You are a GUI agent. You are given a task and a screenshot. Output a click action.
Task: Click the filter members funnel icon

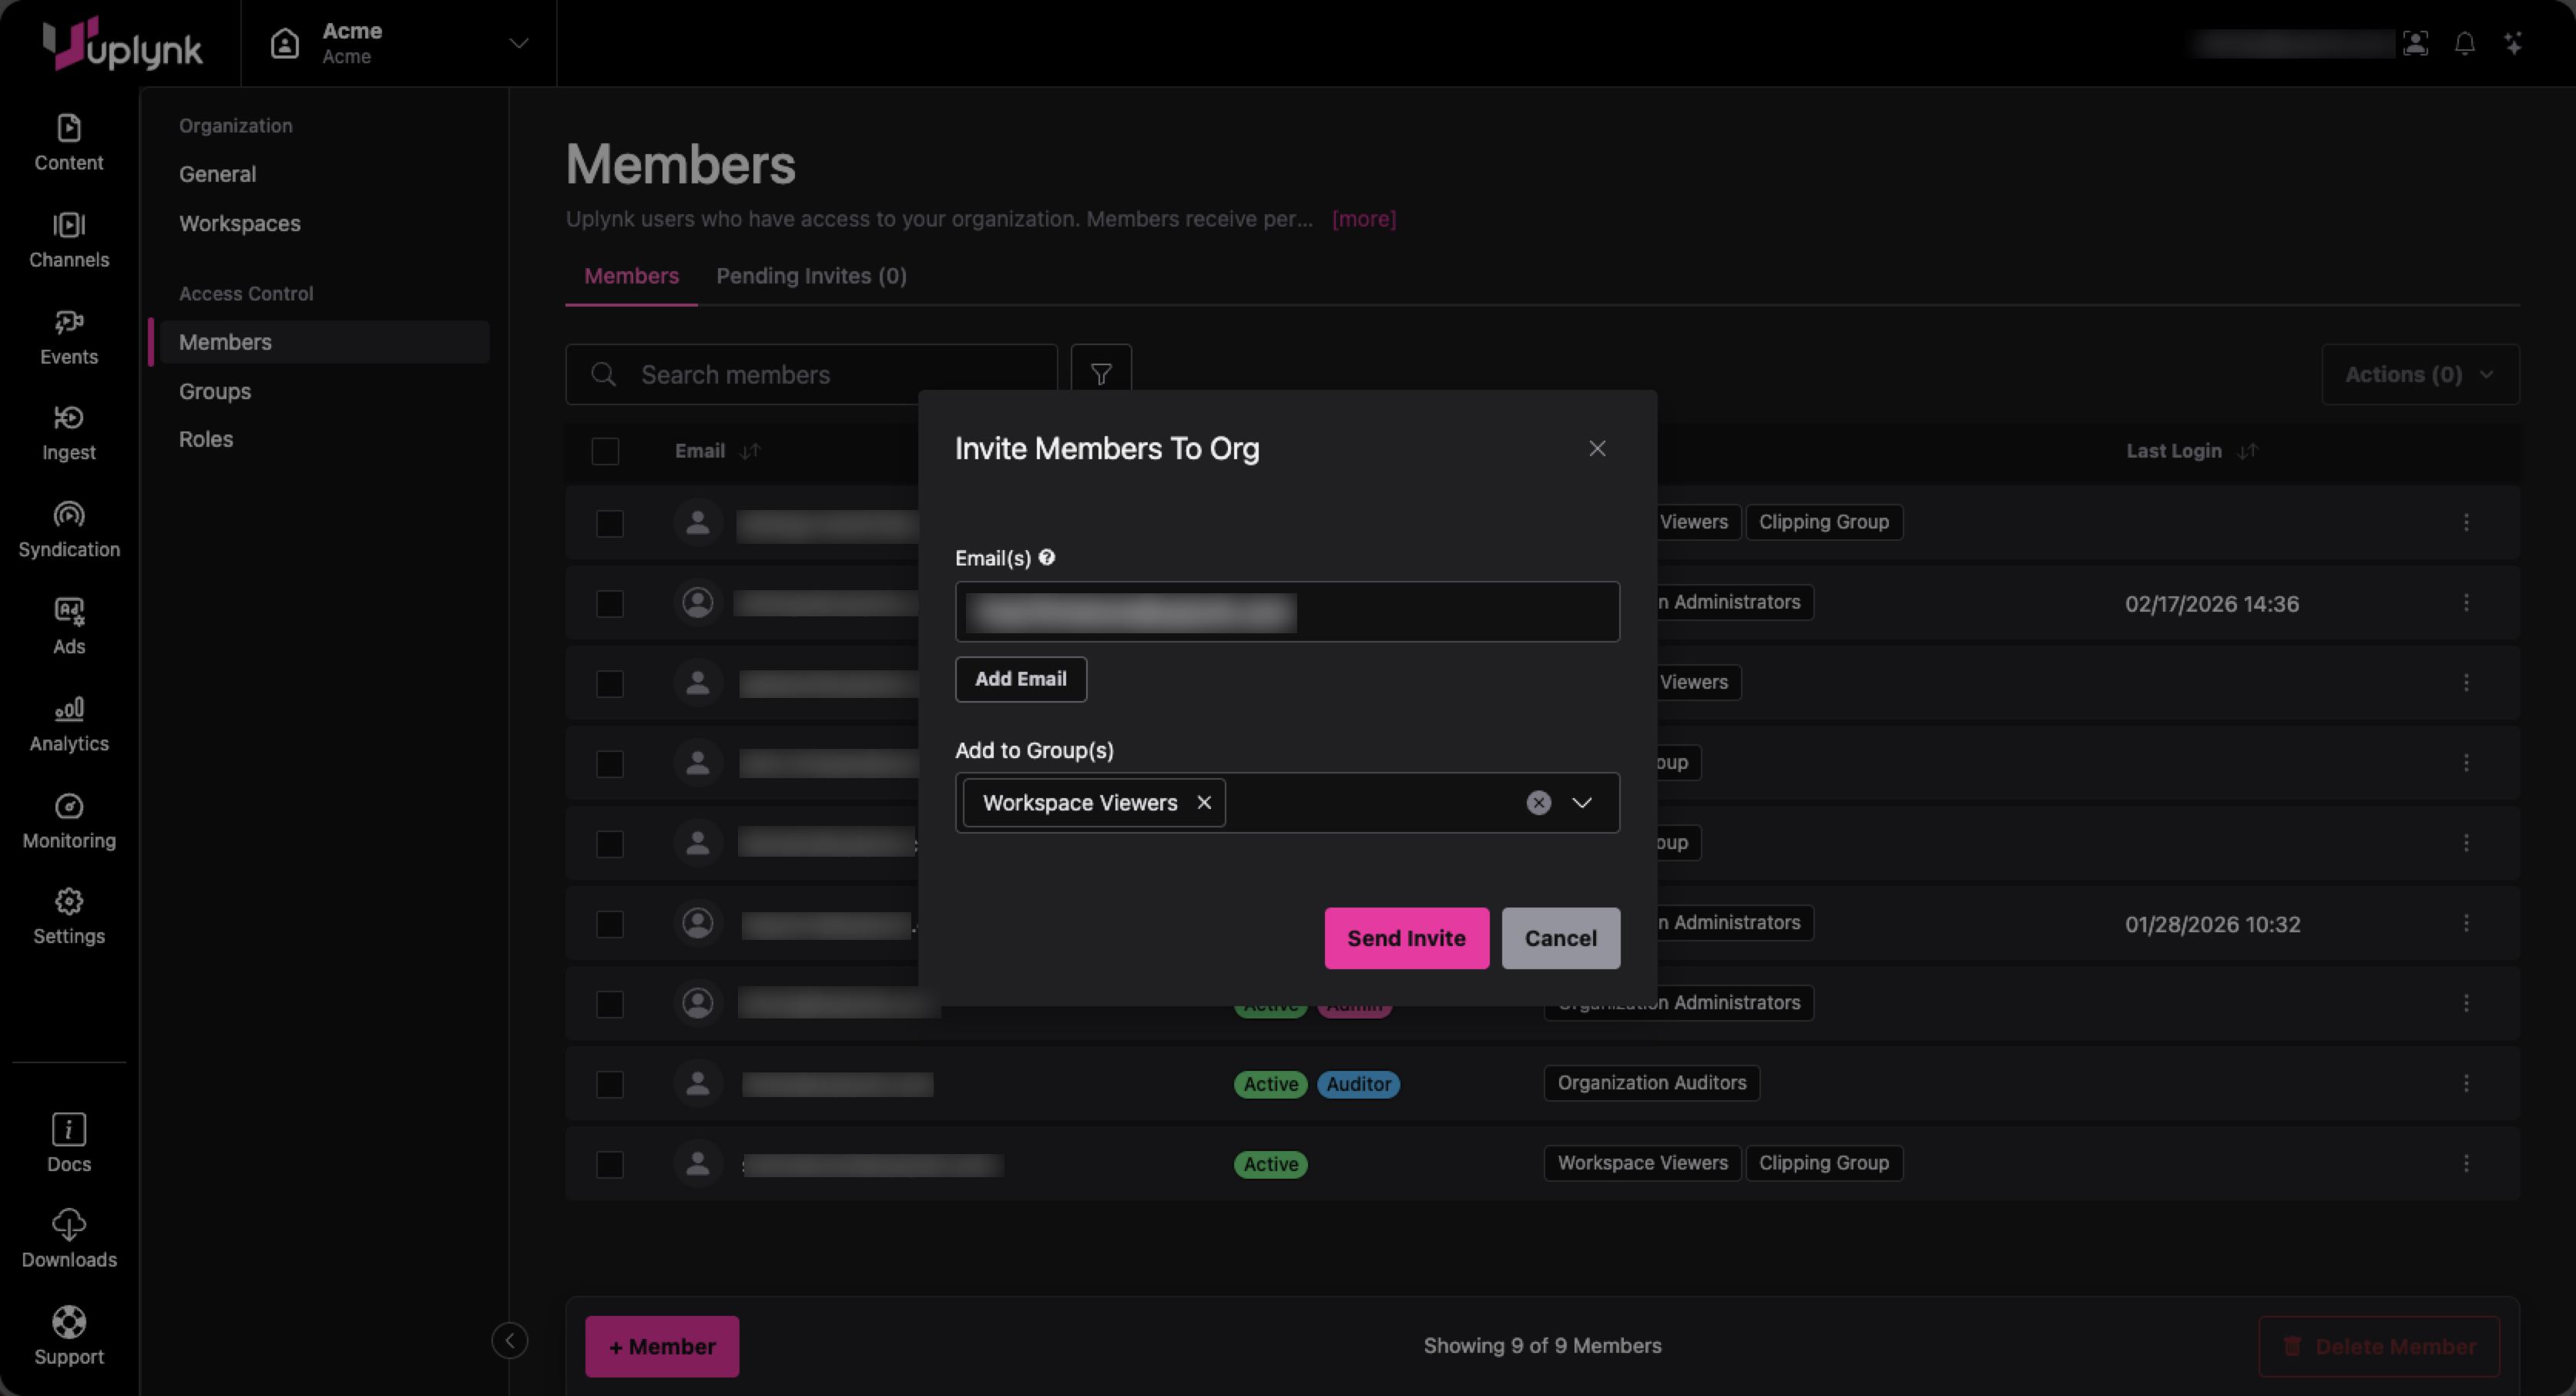[x=1100, y=374]
